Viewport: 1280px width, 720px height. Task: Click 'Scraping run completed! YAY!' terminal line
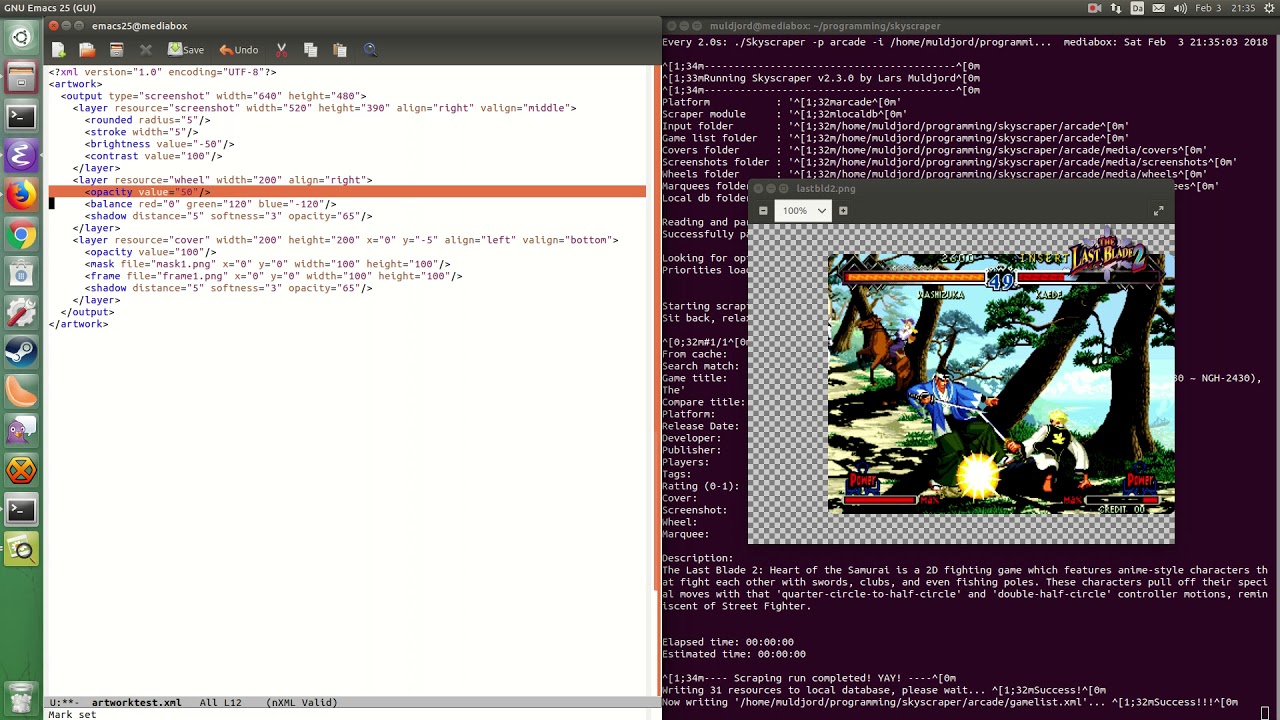808,678
